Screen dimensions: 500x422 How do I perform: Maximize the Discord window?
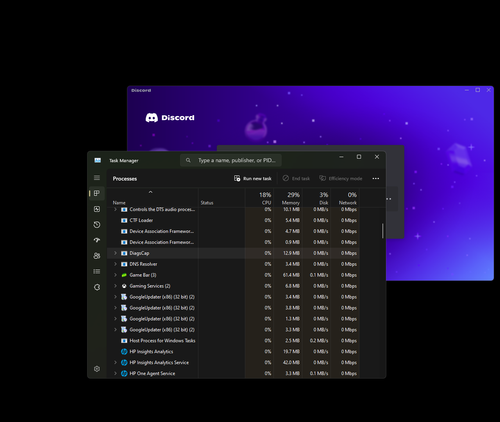coord(478,90)
